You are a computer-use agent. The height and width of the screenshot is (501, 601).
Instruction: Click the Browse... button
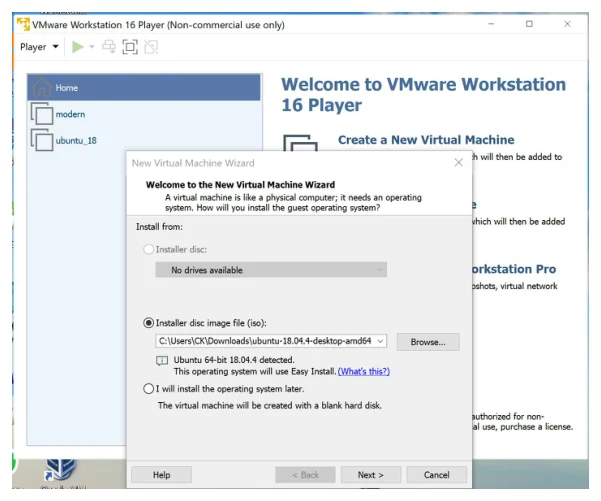(428, 342)
